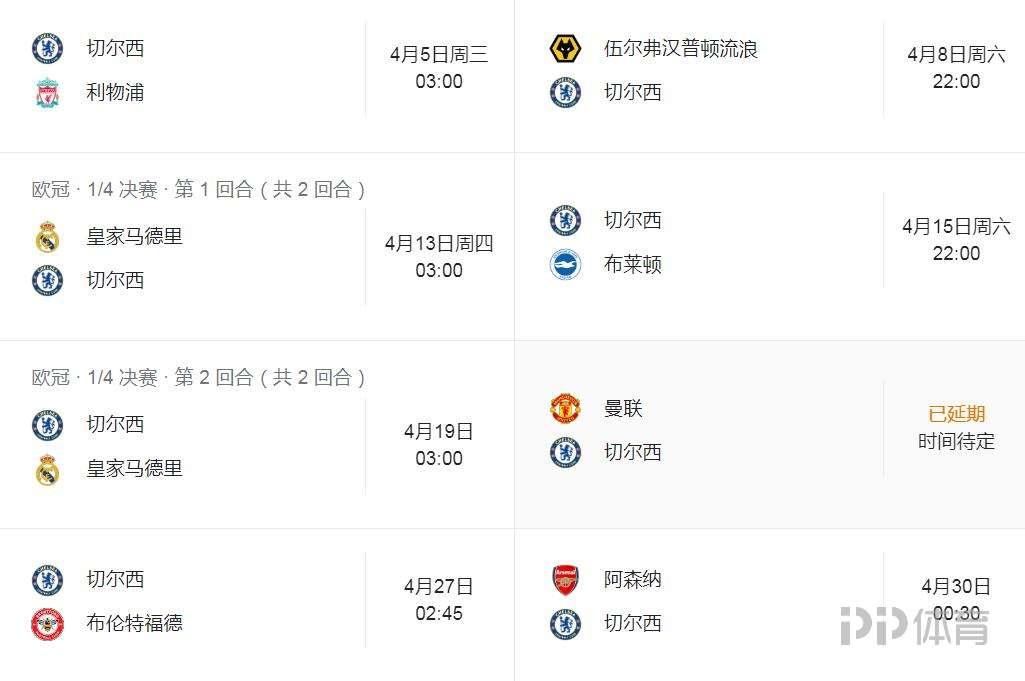The width and height of the screenshot is (1025, 681).
Task: Click the 4月8日周六 22:00 match time
Action: point(956,68)
